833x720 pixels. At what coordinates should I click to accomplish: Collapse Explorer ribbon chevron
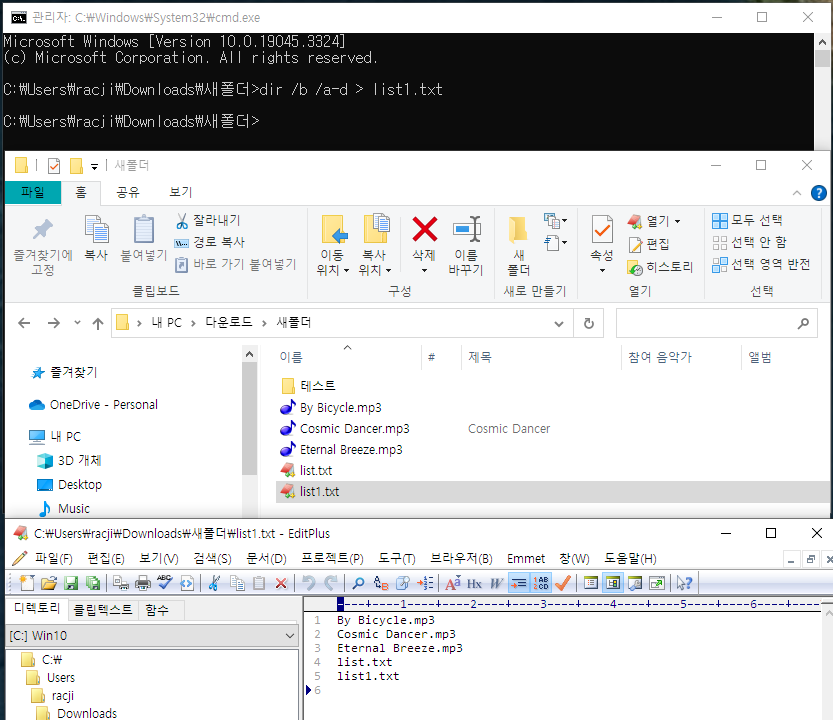(x=797, y=193)
